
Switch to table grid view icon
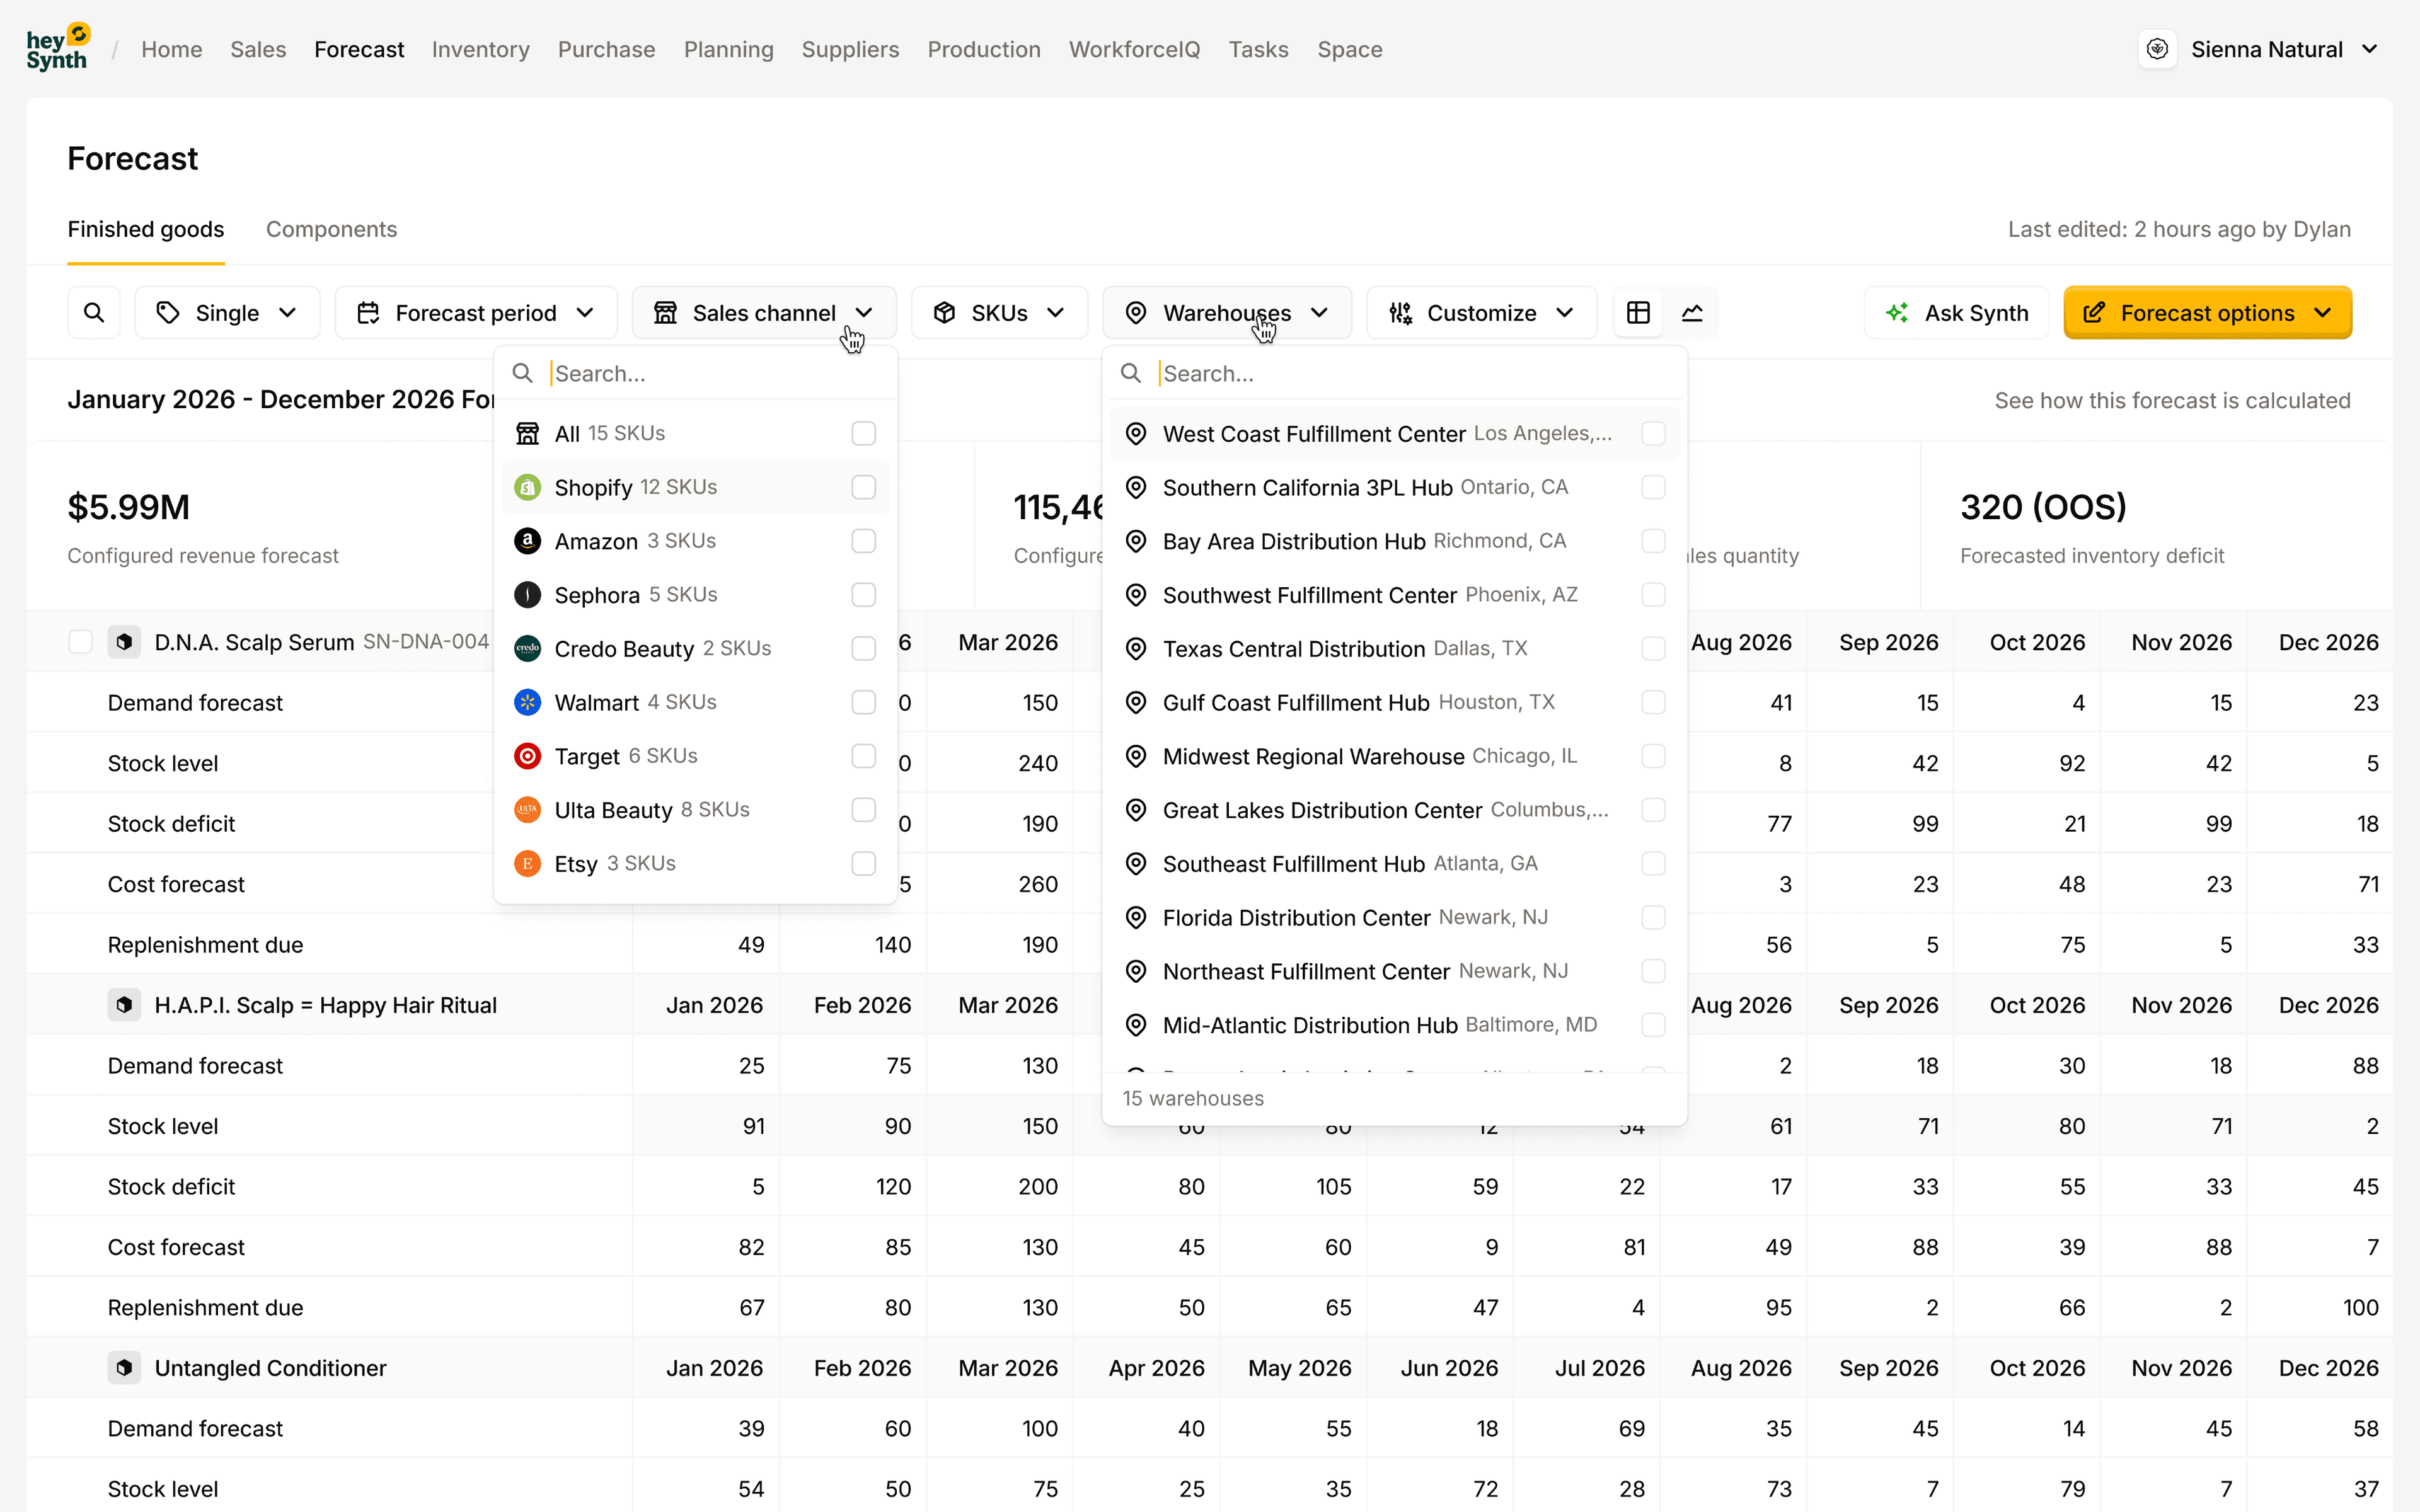tap(1638, 313)
